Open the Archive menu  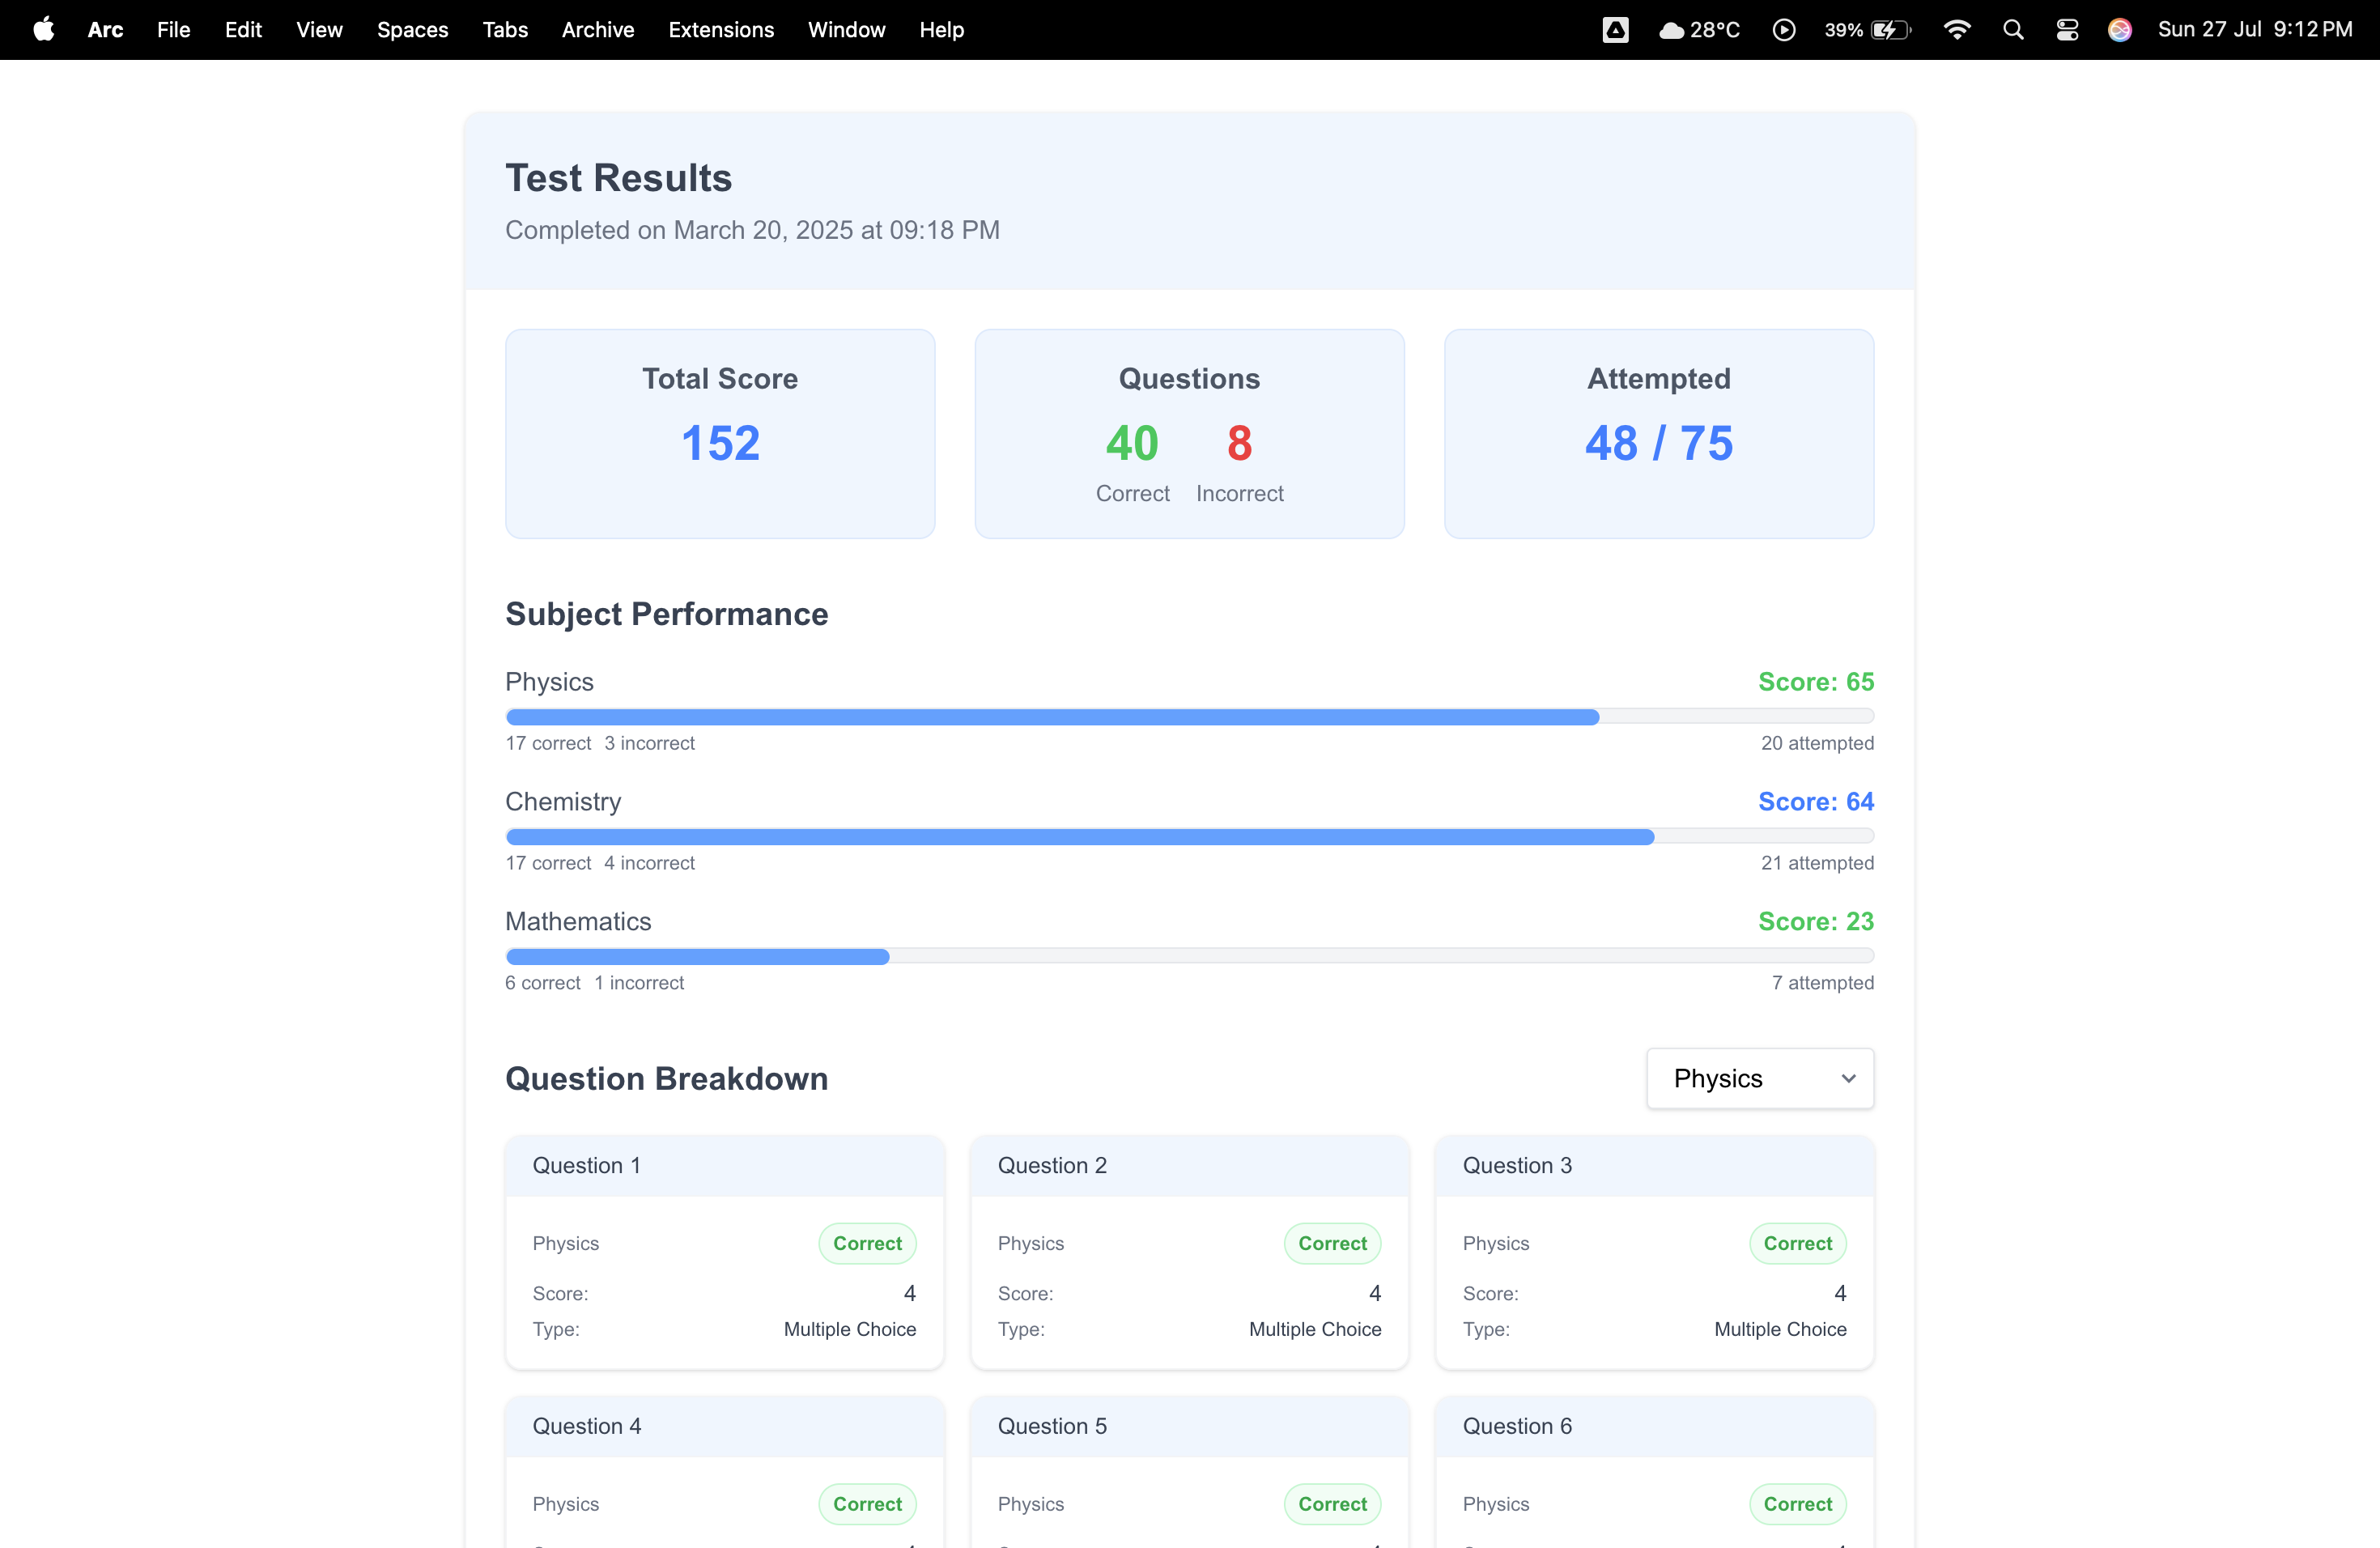coord(597,29)
